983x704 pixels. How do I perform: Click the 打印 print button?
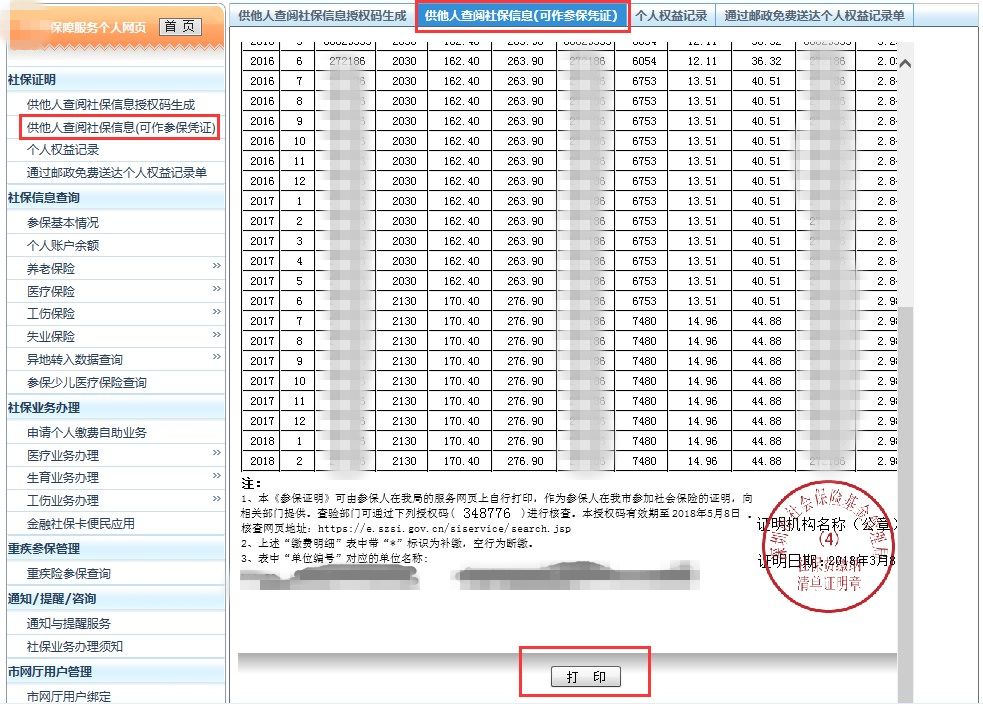click(x=586, y=677)
